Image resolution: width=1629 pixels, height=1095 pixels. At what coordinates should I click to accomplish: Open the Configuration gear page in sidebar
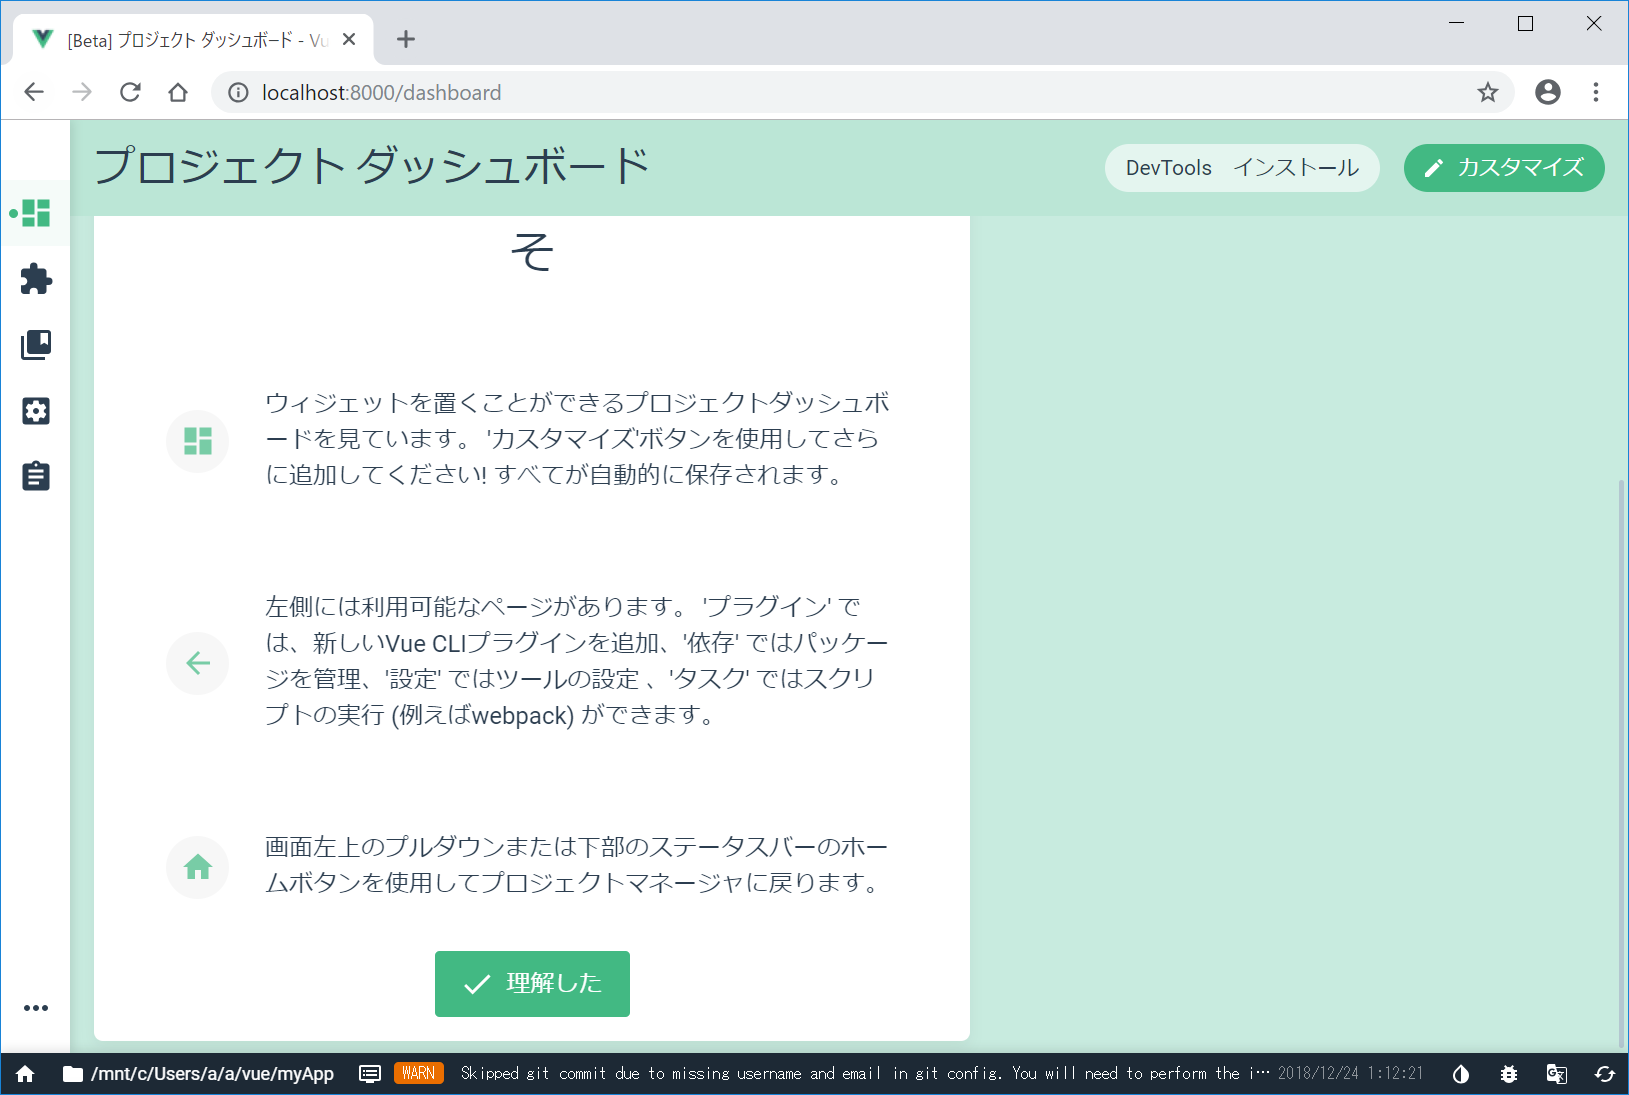click(36, 411)
